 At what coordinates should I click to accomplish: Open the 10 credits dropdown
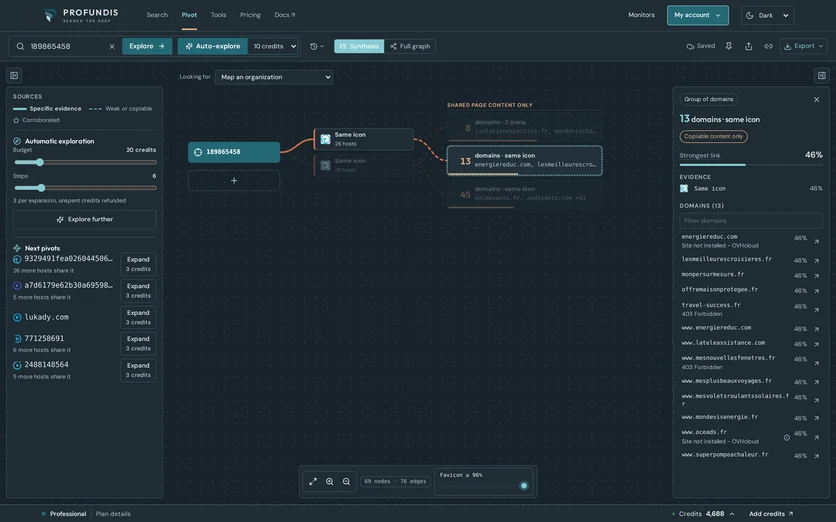click(x=275, y=46)
